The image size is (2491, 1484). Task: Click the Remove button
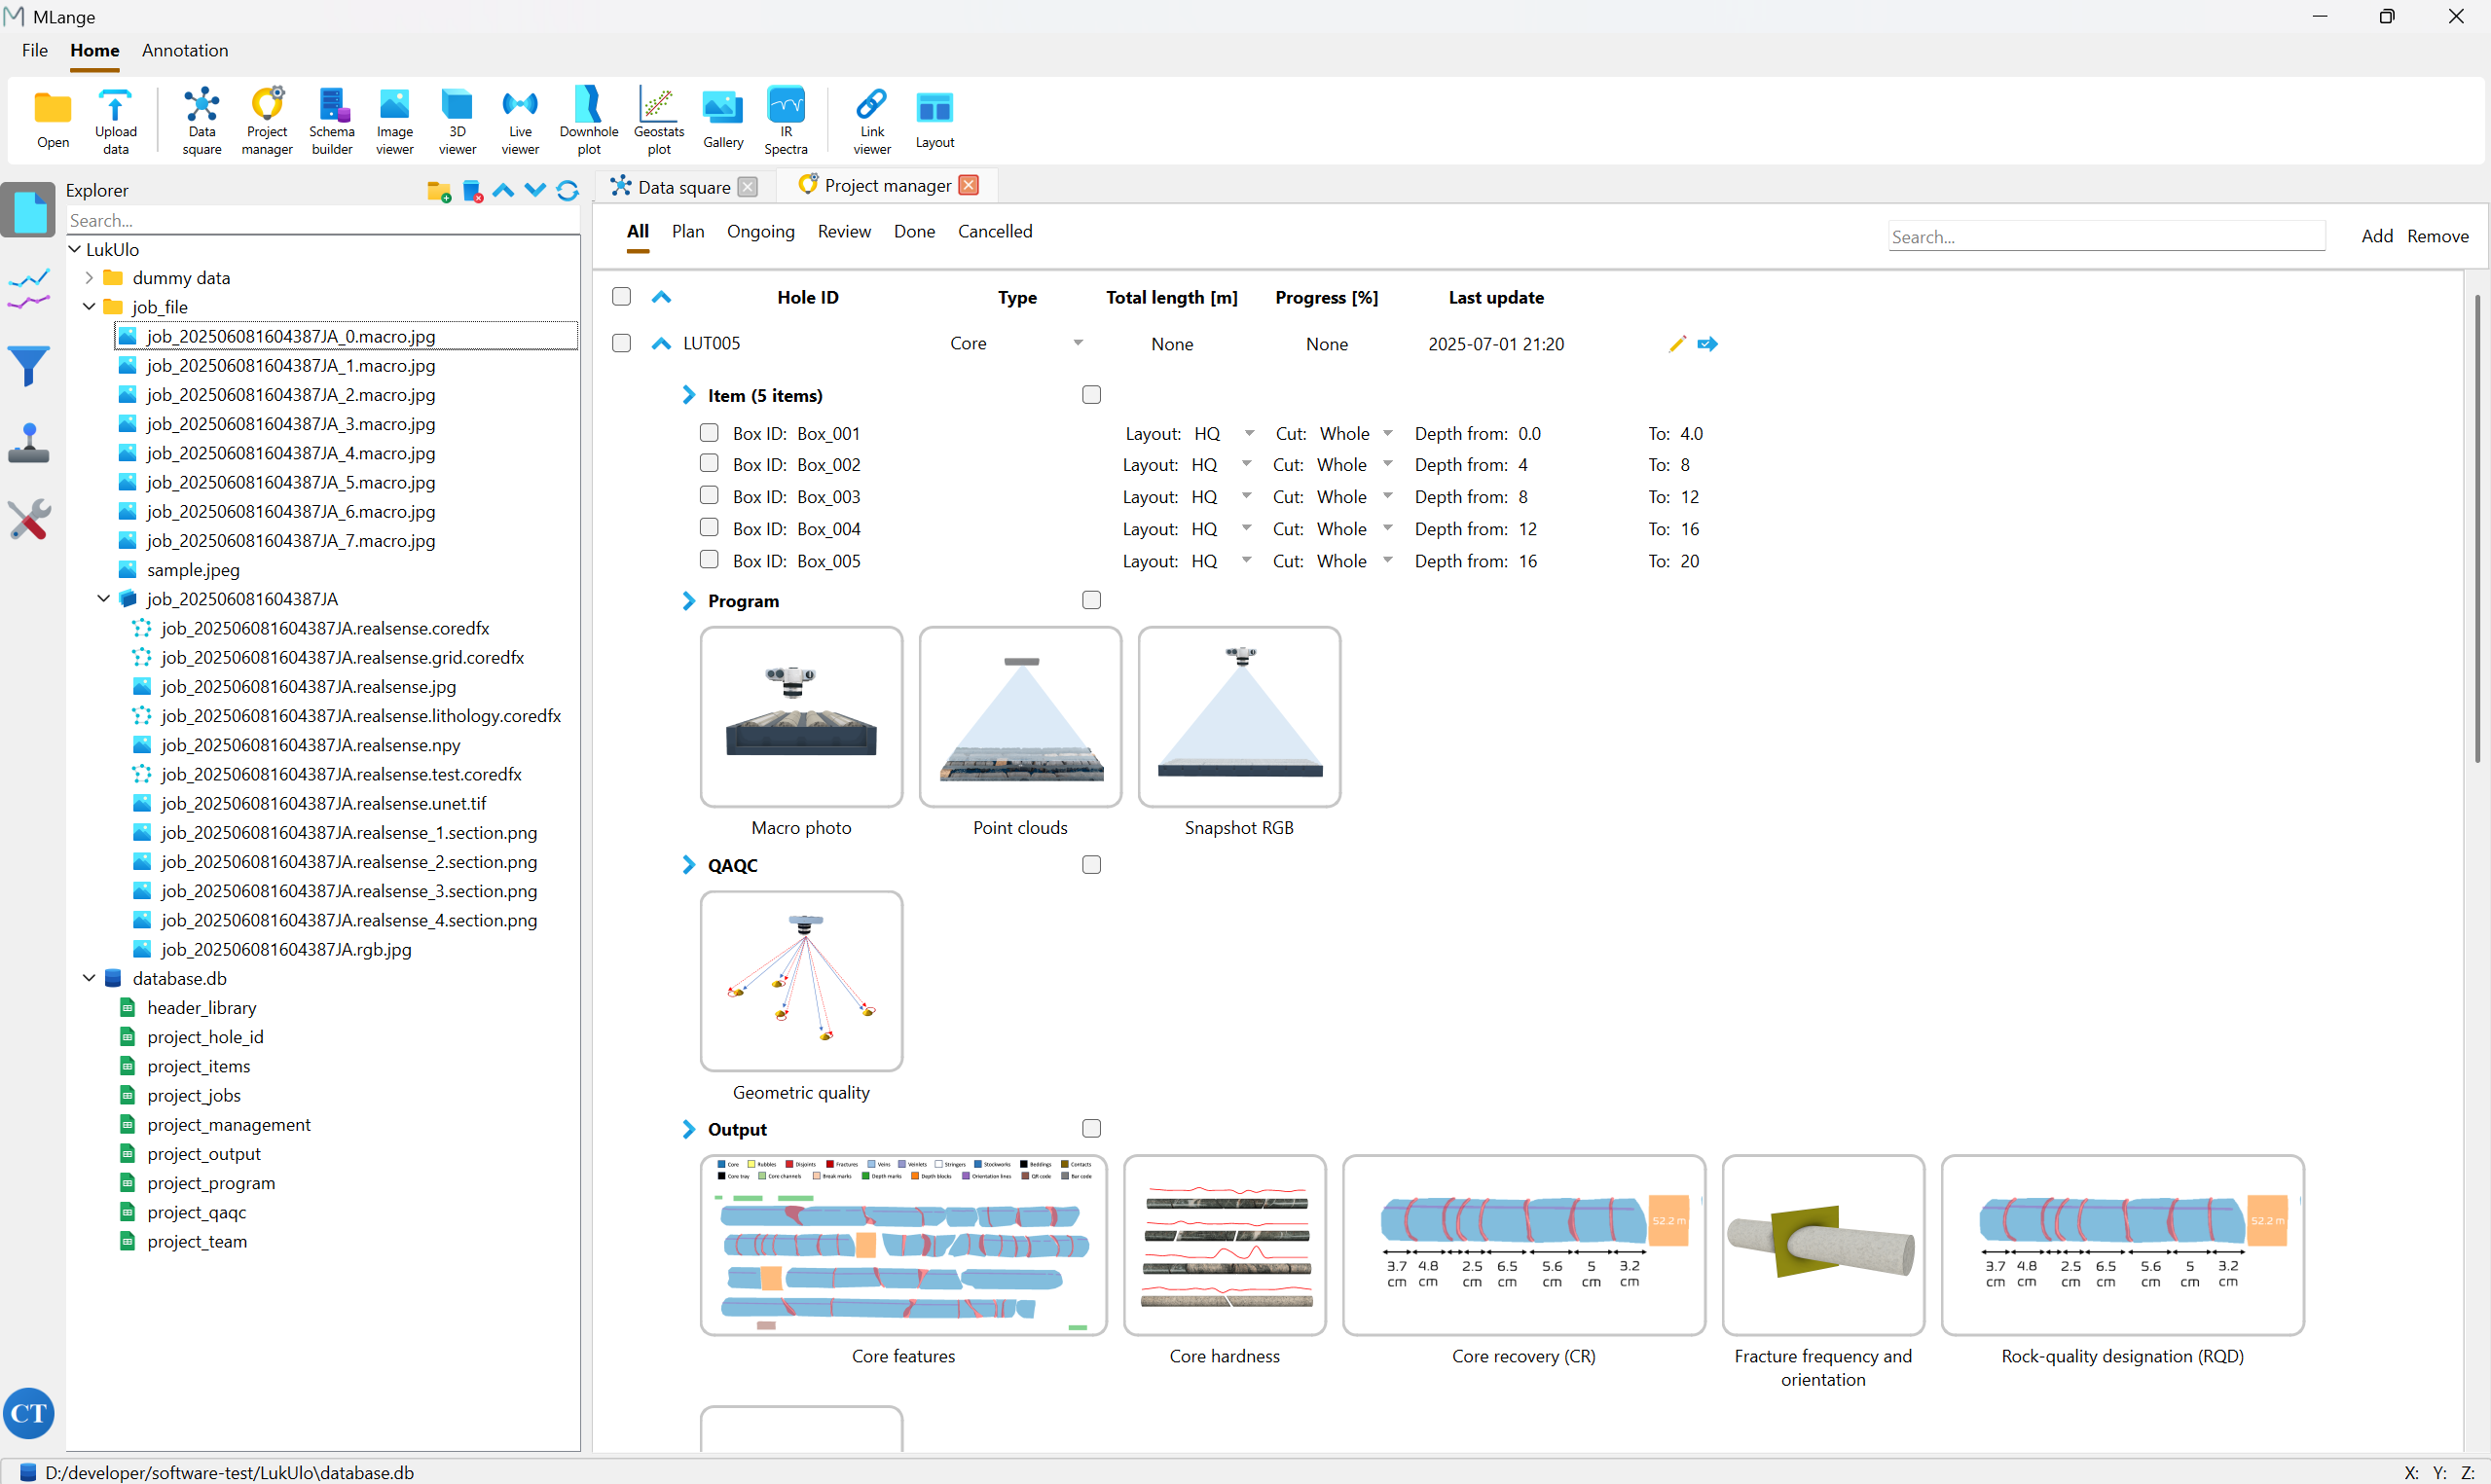tap(2437, 236)
